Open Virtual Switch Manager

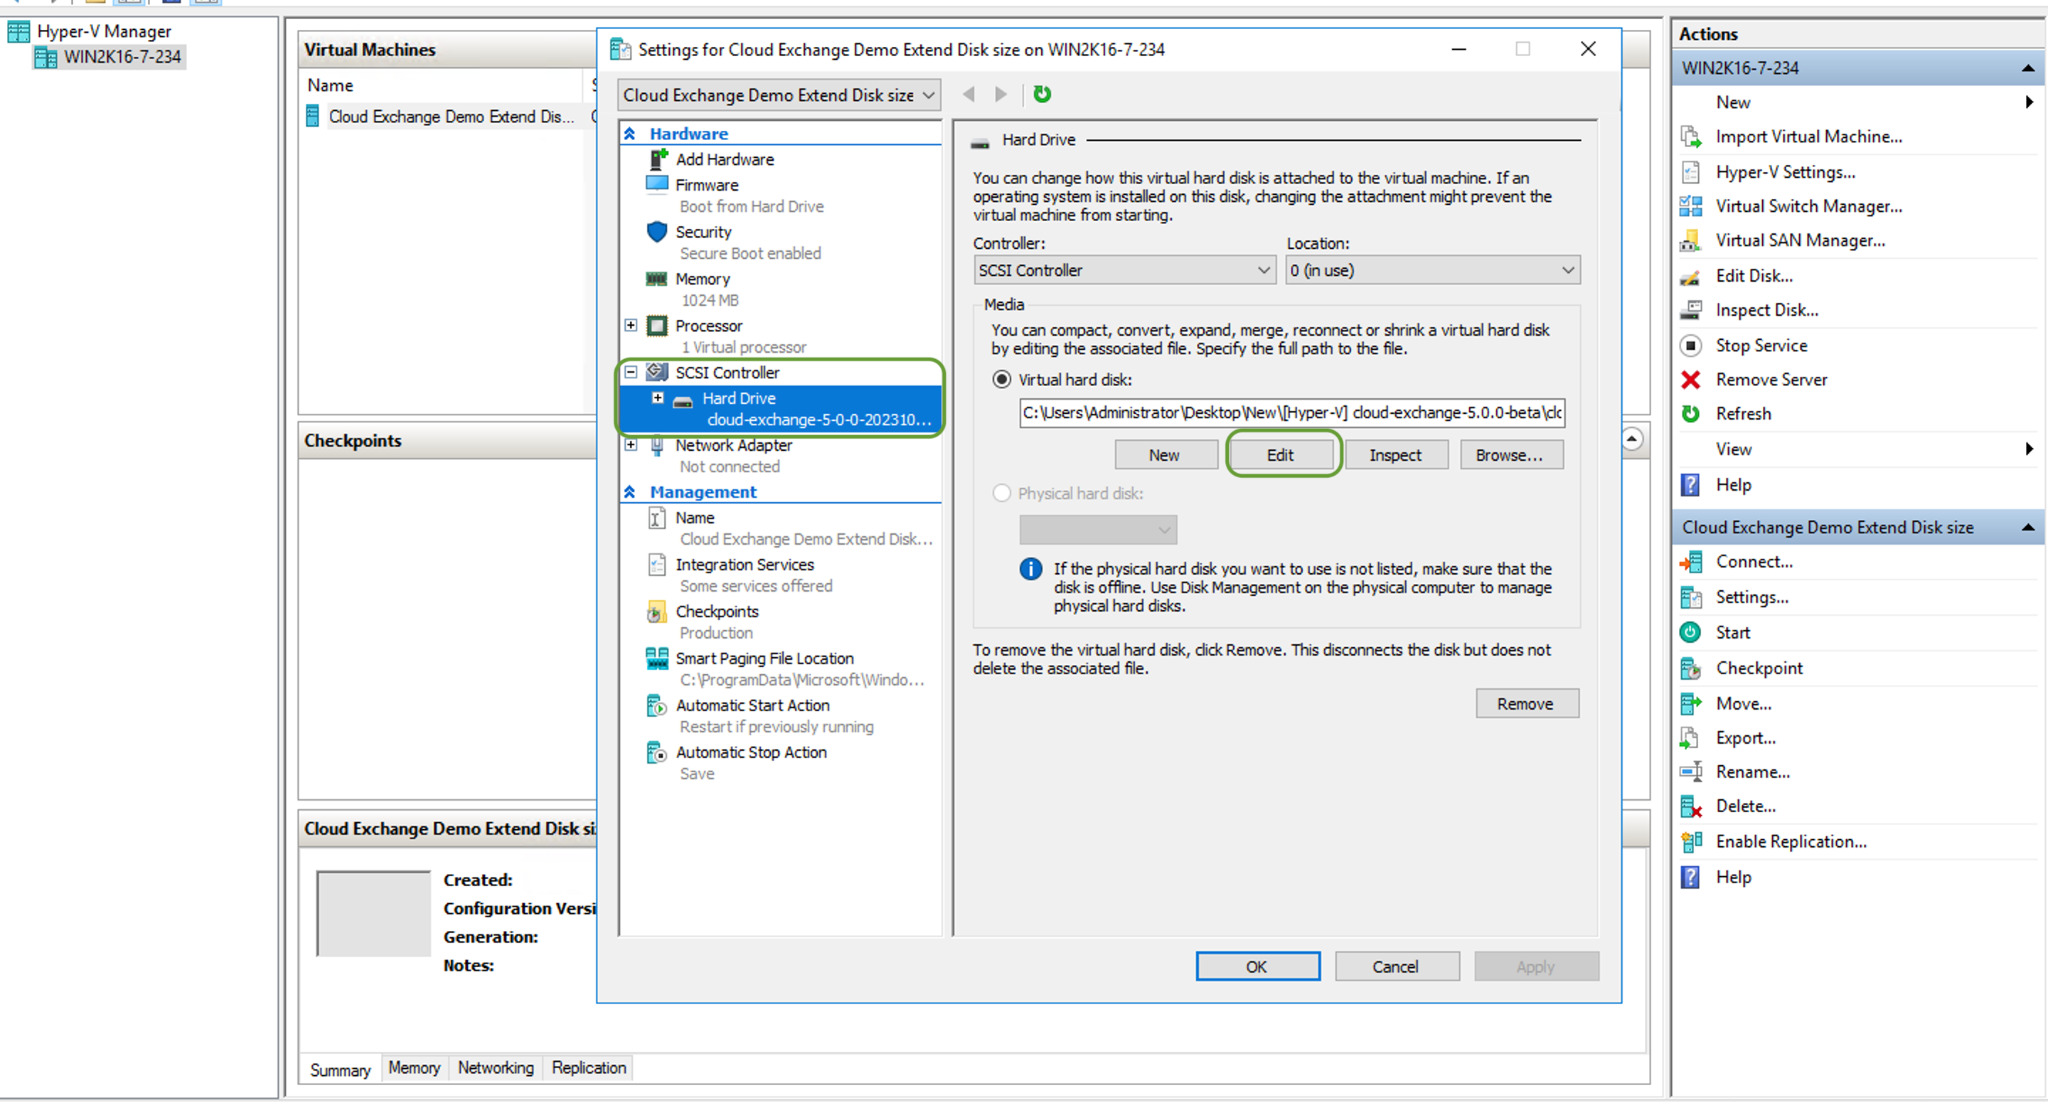click(1808, 206)
